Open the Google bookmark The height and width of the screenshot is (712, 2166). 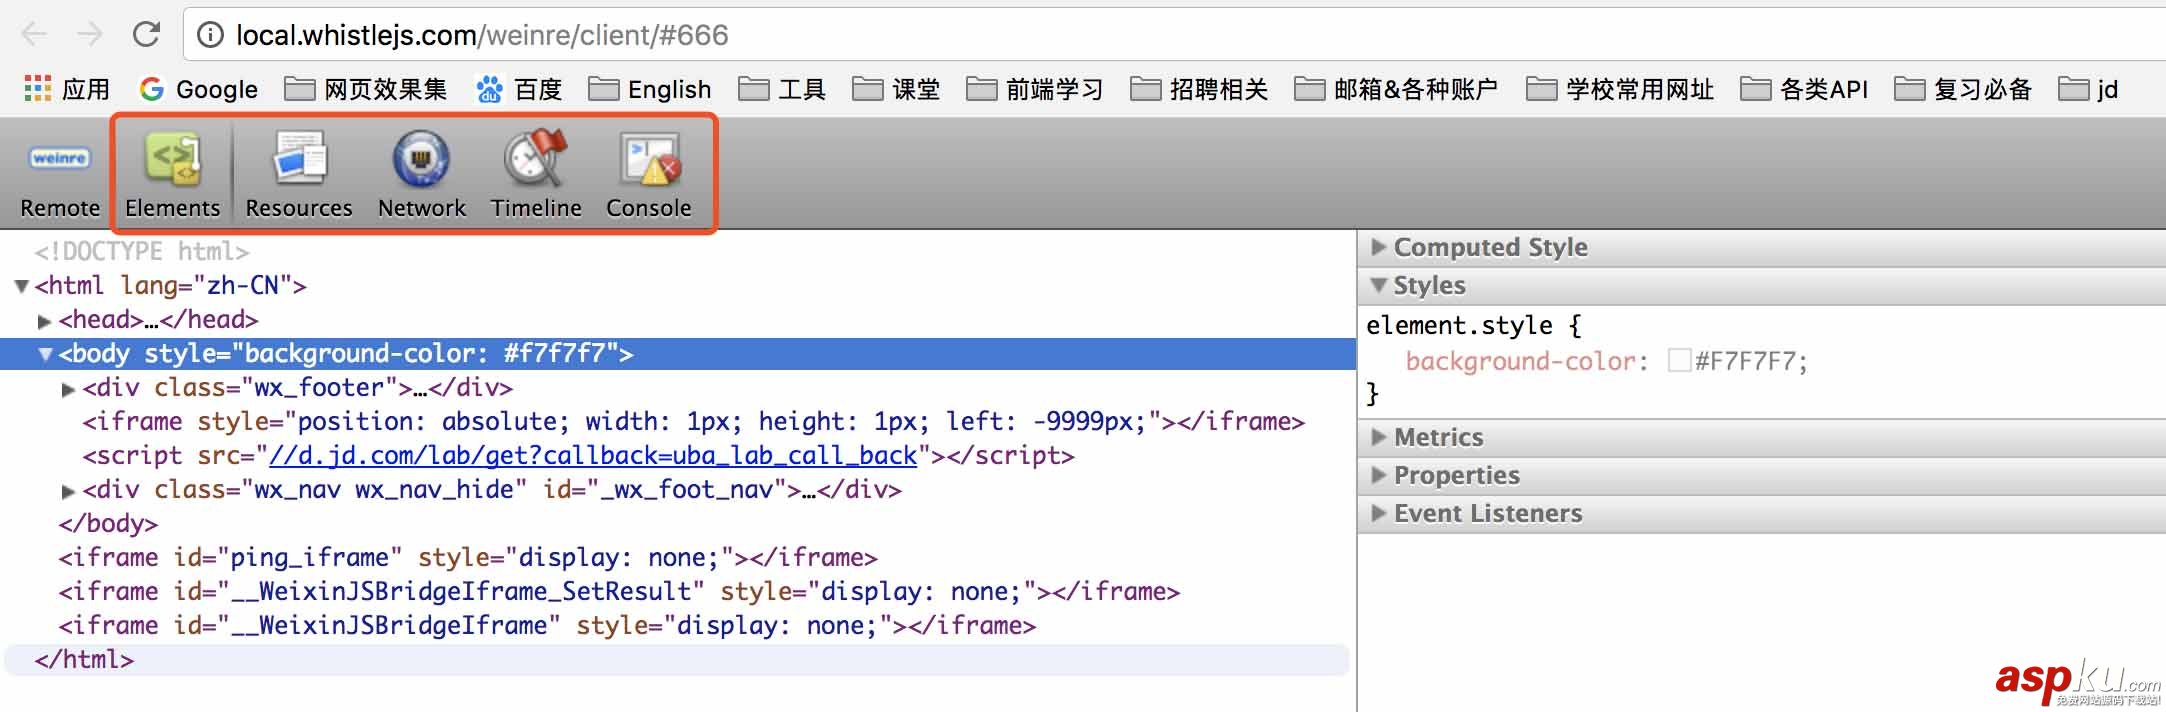coord(198,89)
